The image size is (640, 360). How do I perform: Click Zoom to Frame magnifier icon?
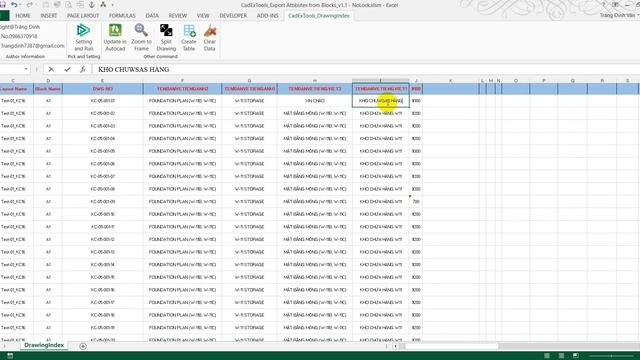pos(141,30)
